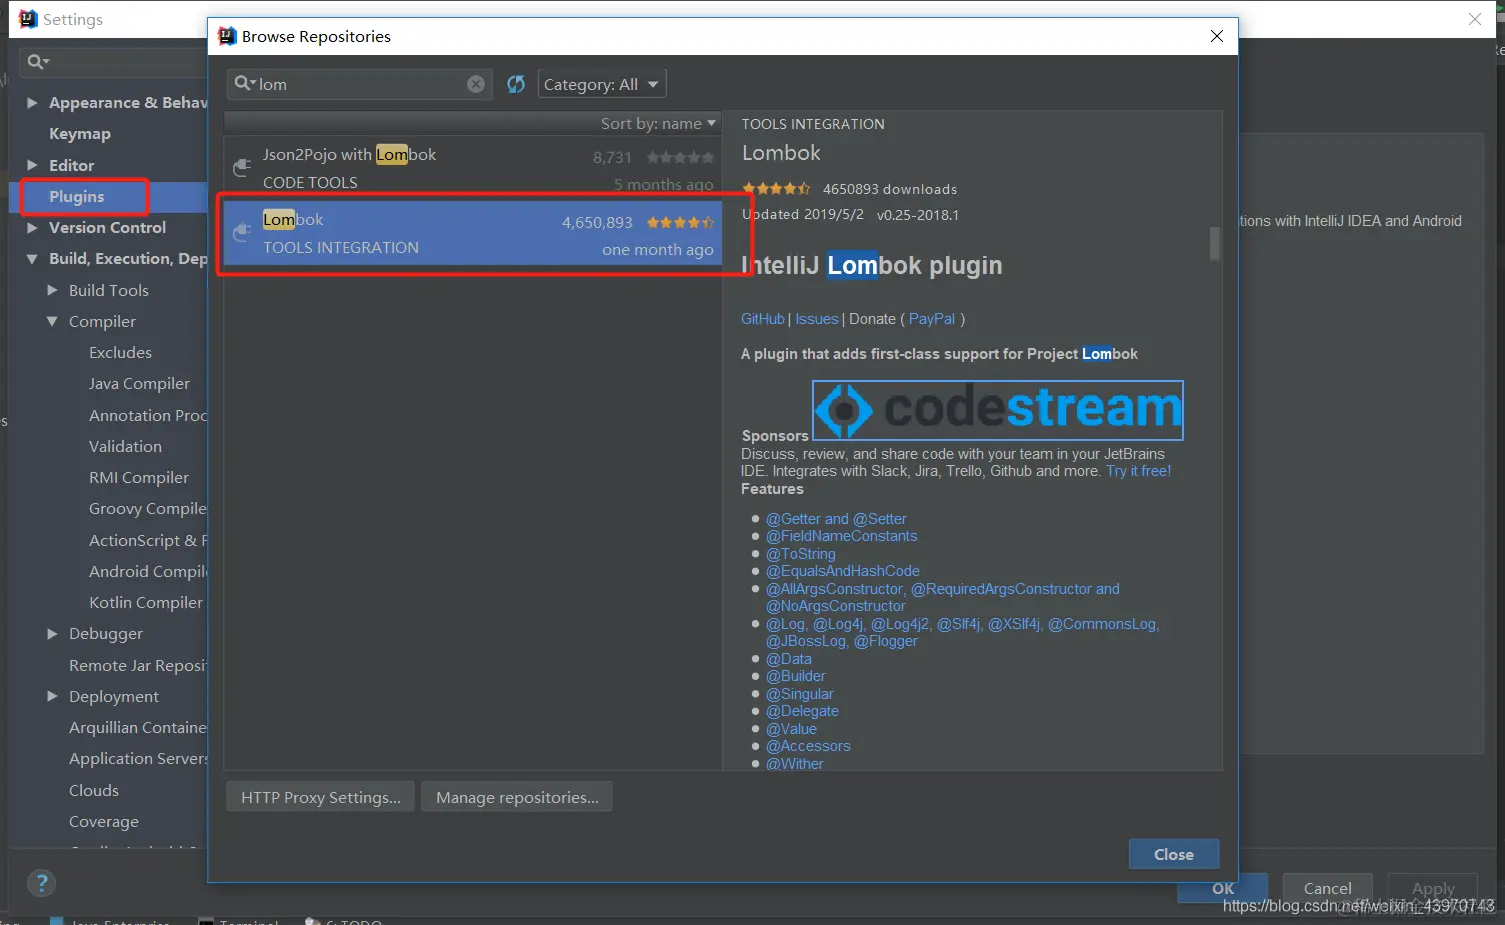The image size is (1505, 925).
Task: Reload the plugin repository list
Action: tap(516, 84)
